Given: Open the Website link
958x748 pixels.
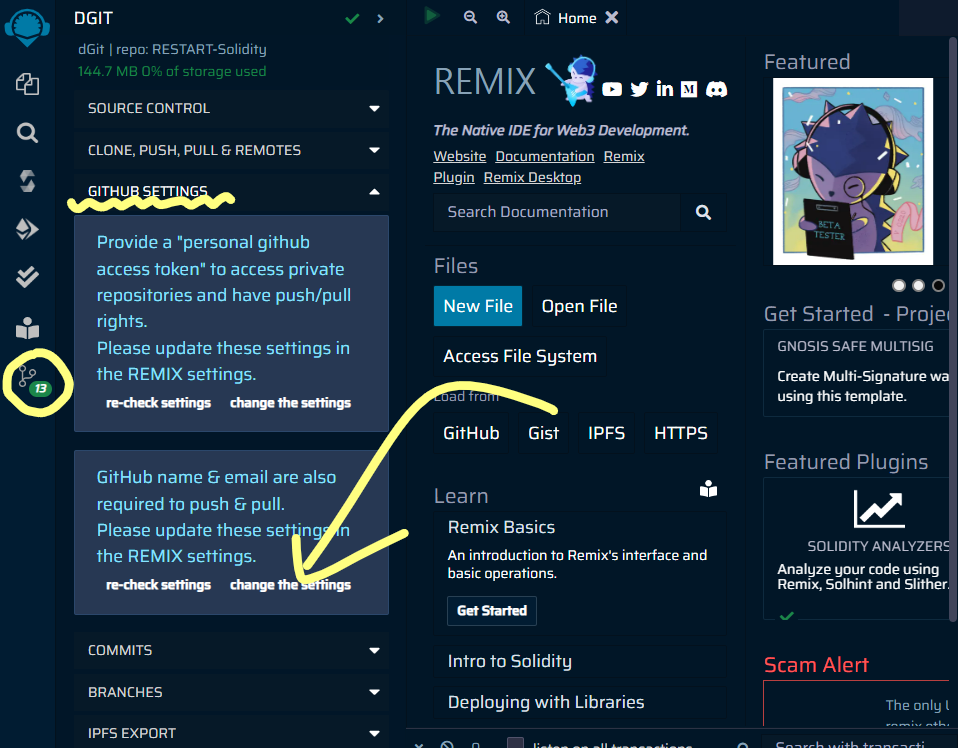Looking at the screenshot, I should pyautogui.click(x=459, y=156).
